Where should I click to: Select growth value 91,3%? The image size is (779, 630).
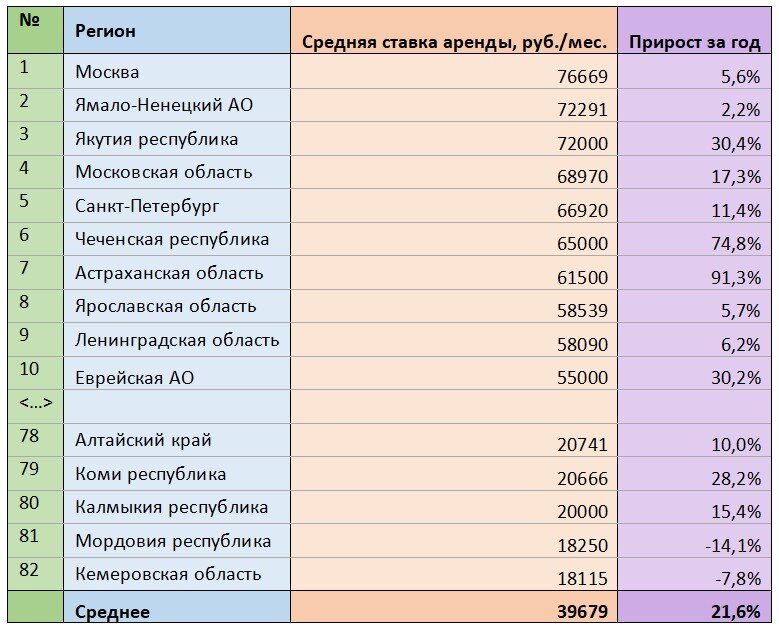tap(736, 278)
